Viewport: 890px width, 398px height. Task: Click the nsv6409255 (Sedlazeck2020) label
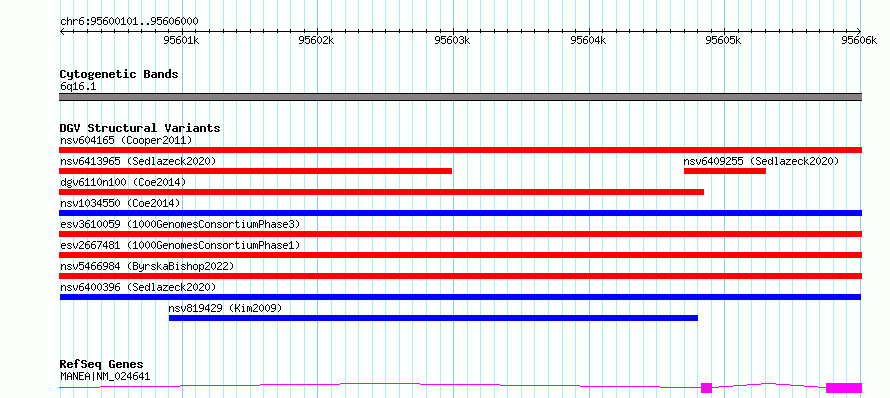761,161
